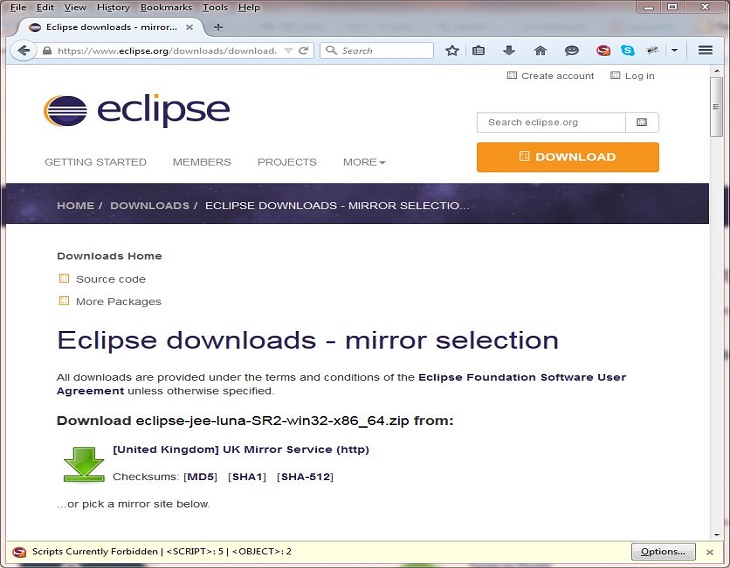Image resolution: width=730 pixels, height=568 pixels.
Task: Click NoScript icon in the notification bar
Action: click(x=19, y=552)
